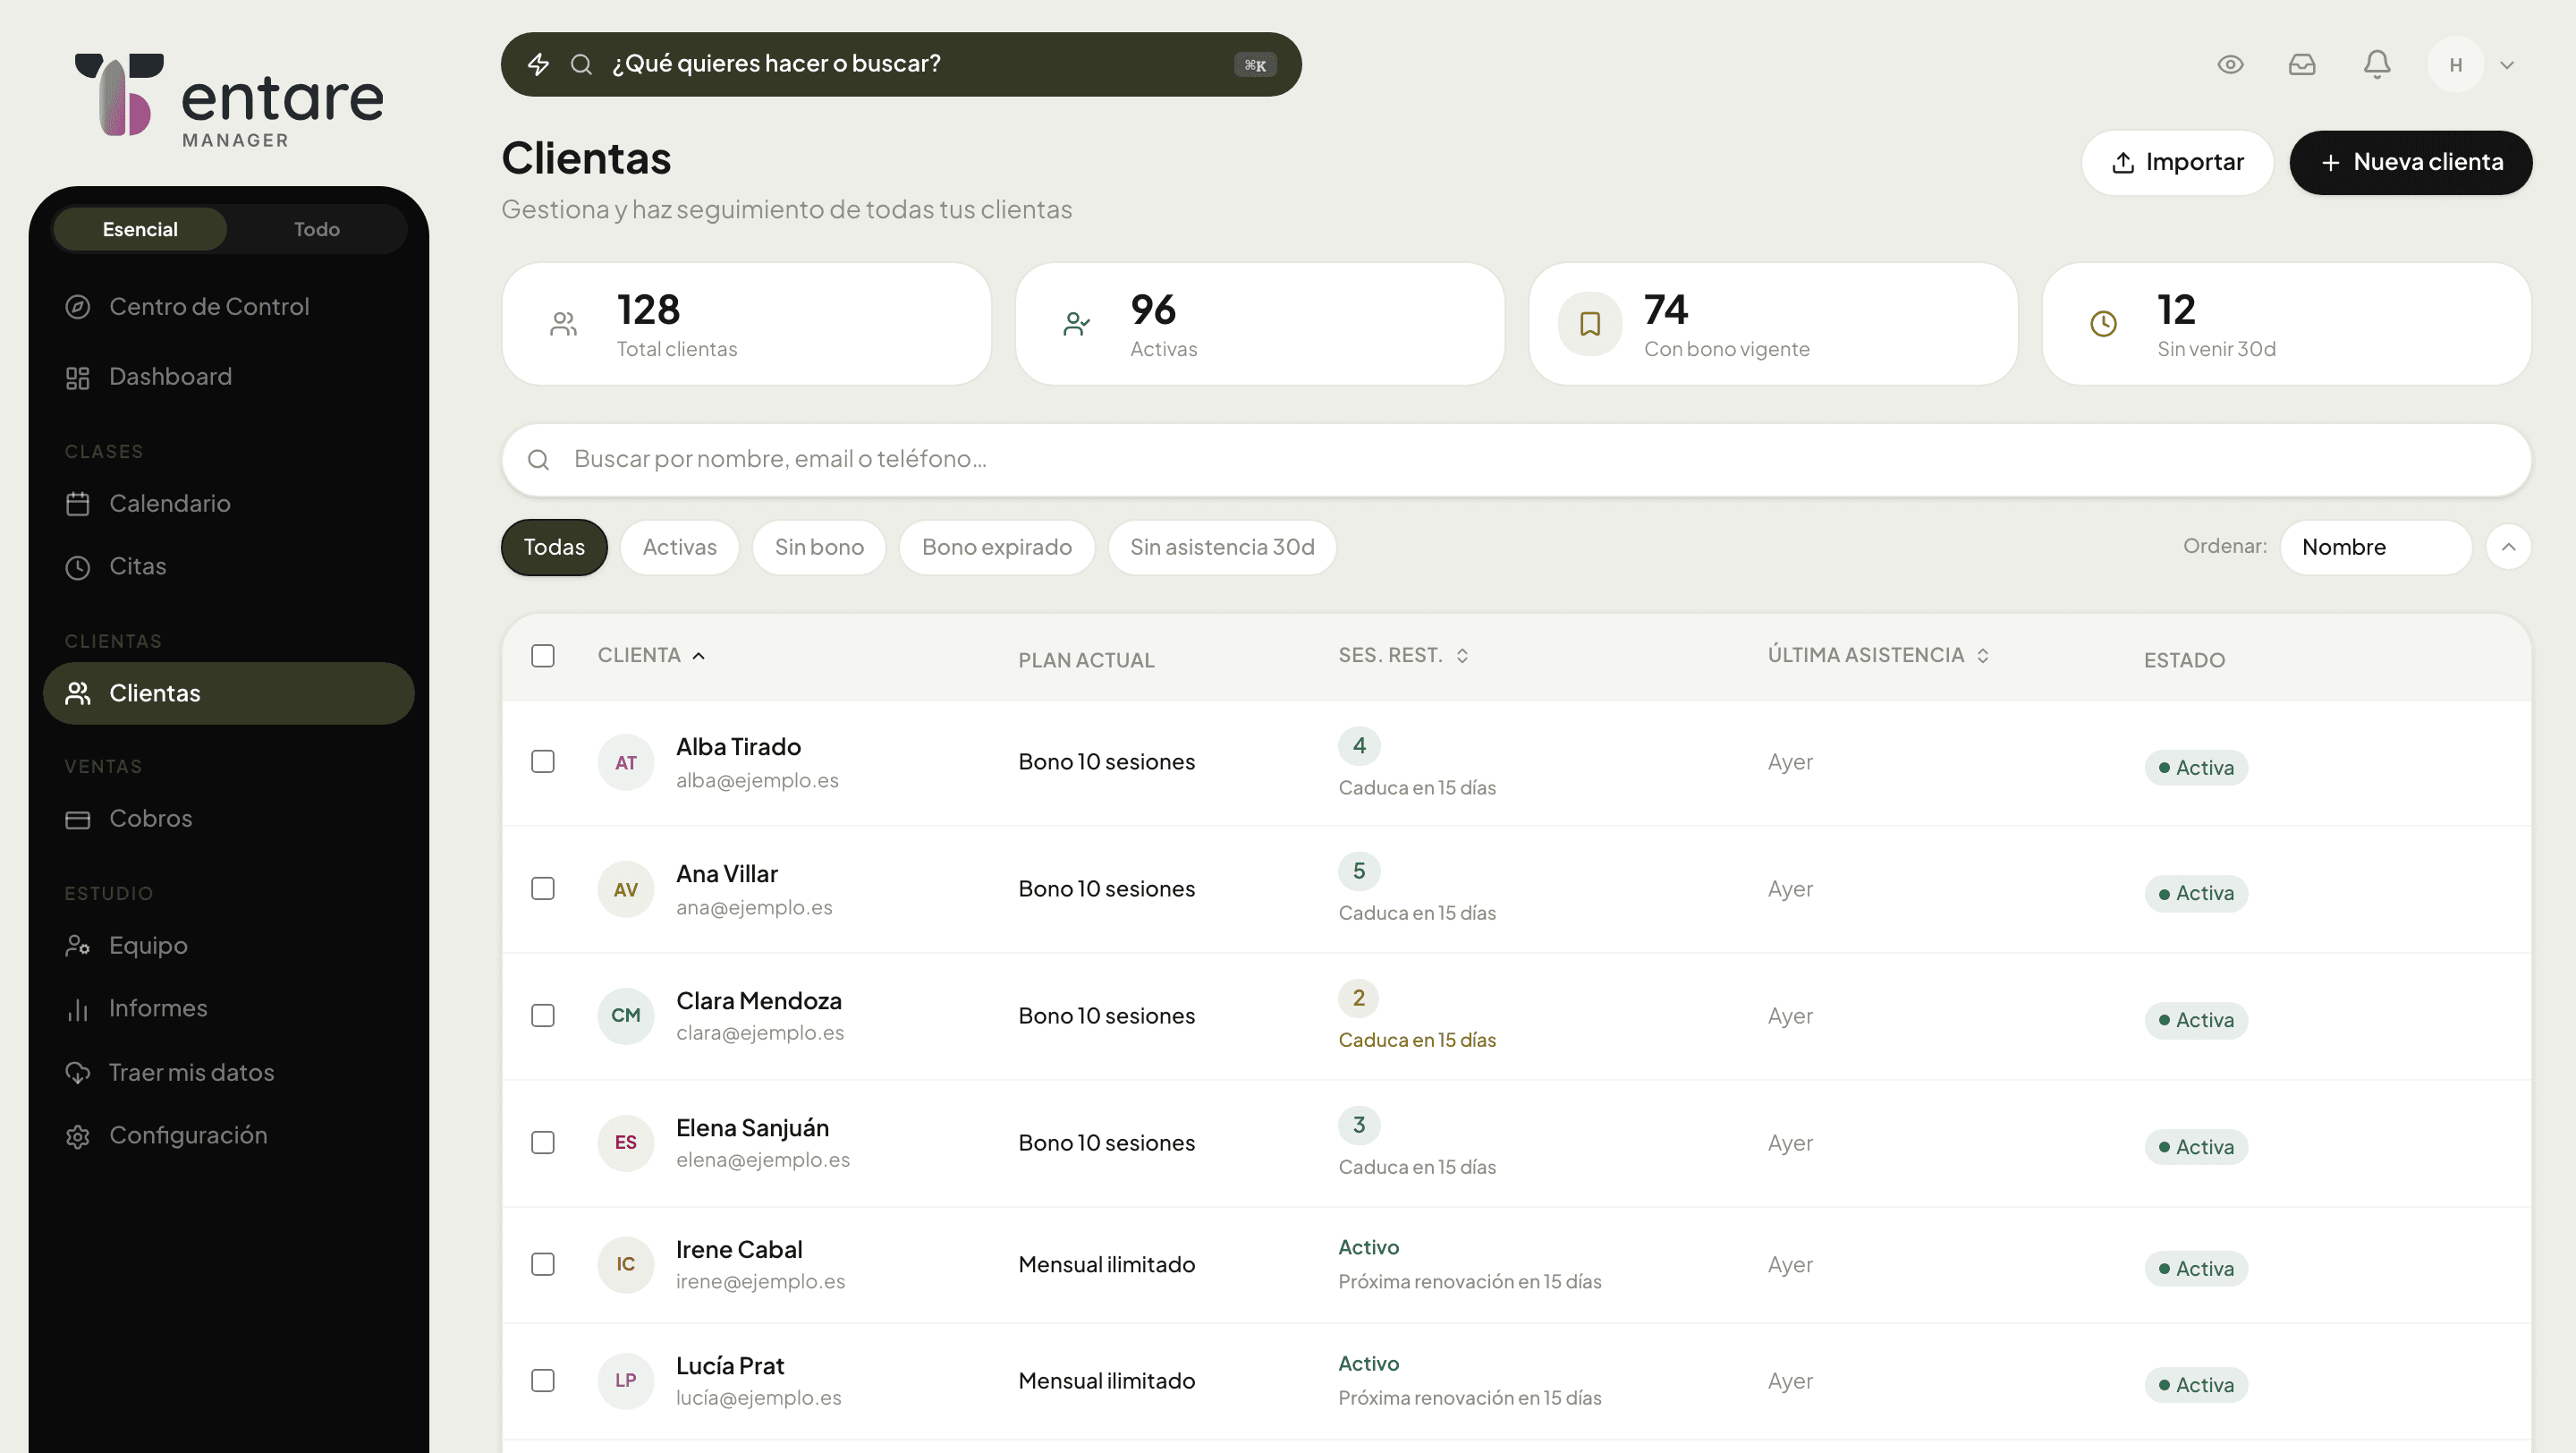Open the Dashboard page
Image resolution: width=2576 pixels, height=1453 pixels.
[x=229, y=377]
